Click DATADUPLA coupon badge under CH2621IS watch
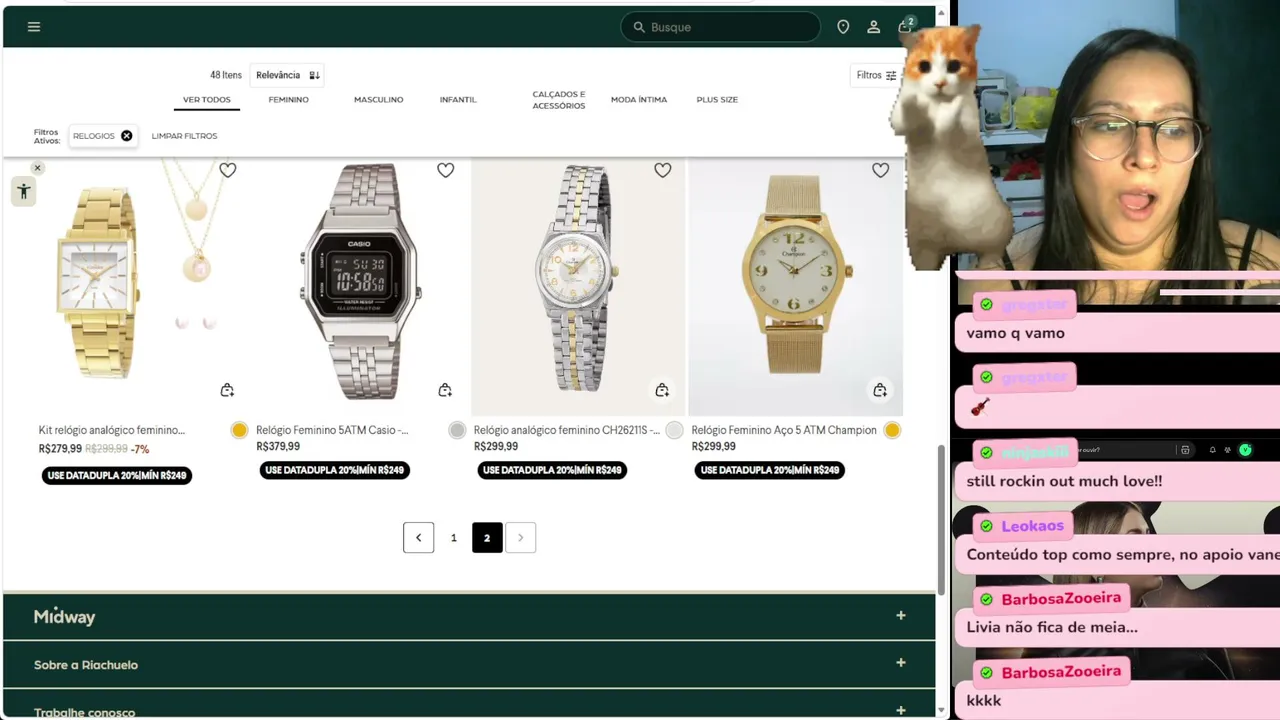Image resolution: width=1280 pixels, height=720 pixels. click(552, 470)
